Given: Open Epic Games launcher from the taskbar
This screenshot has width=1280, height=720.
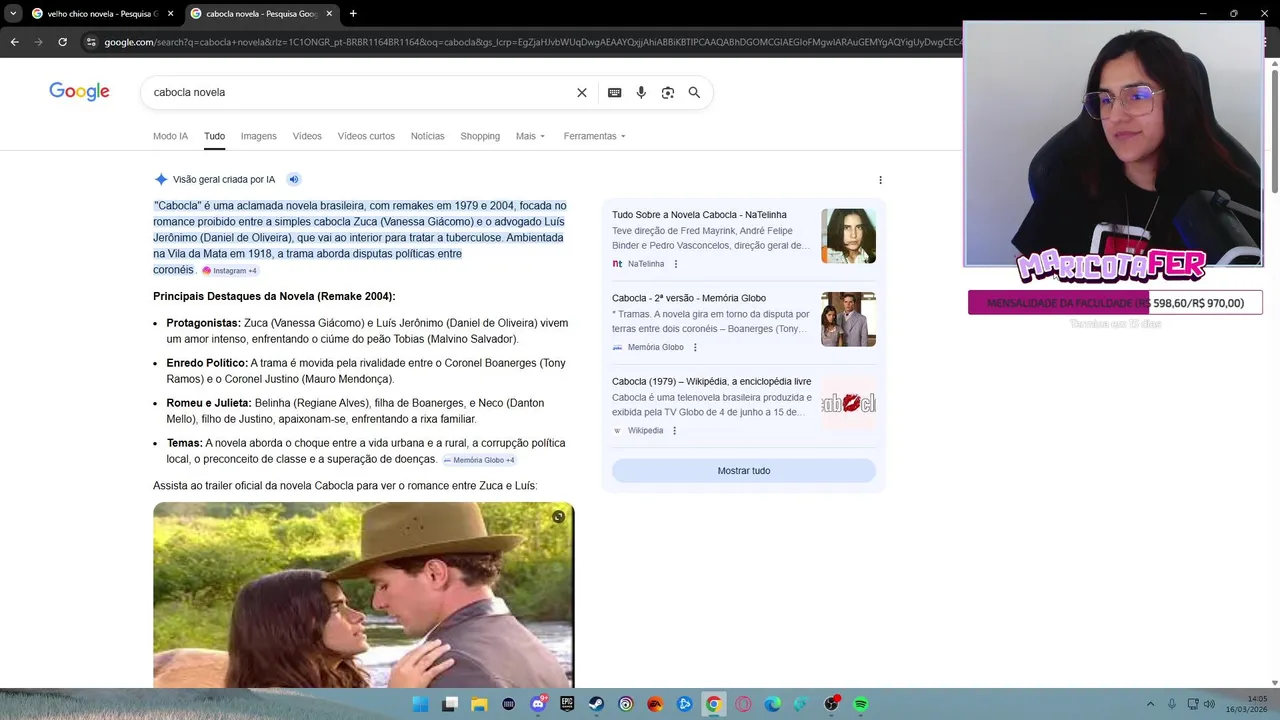Looking at the screenshot, I should (x=567, y=704).
